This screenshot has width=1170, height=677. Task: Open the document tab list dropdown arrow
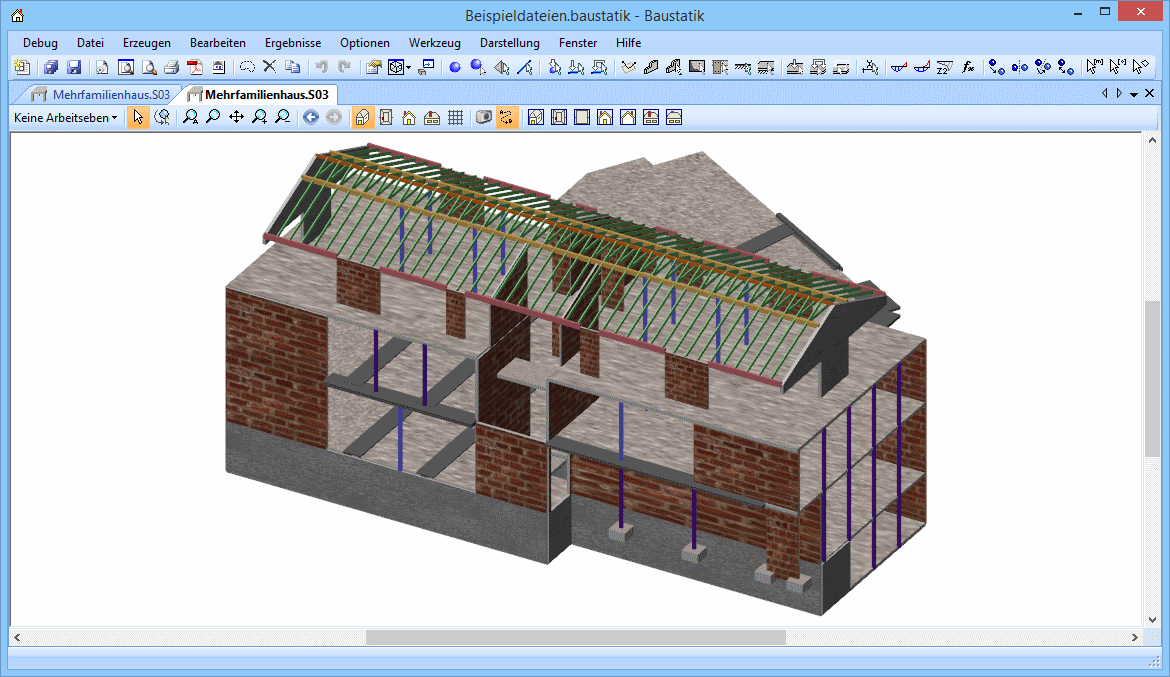point(1134,94)
